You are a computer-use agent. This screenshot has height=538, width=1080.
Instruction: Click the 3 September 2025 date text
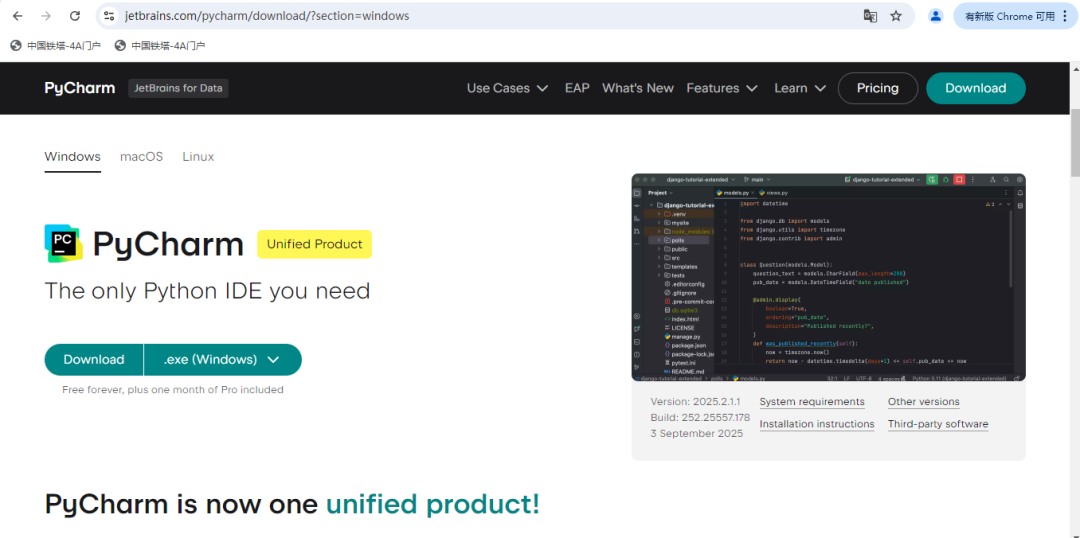tap(696, 433)
